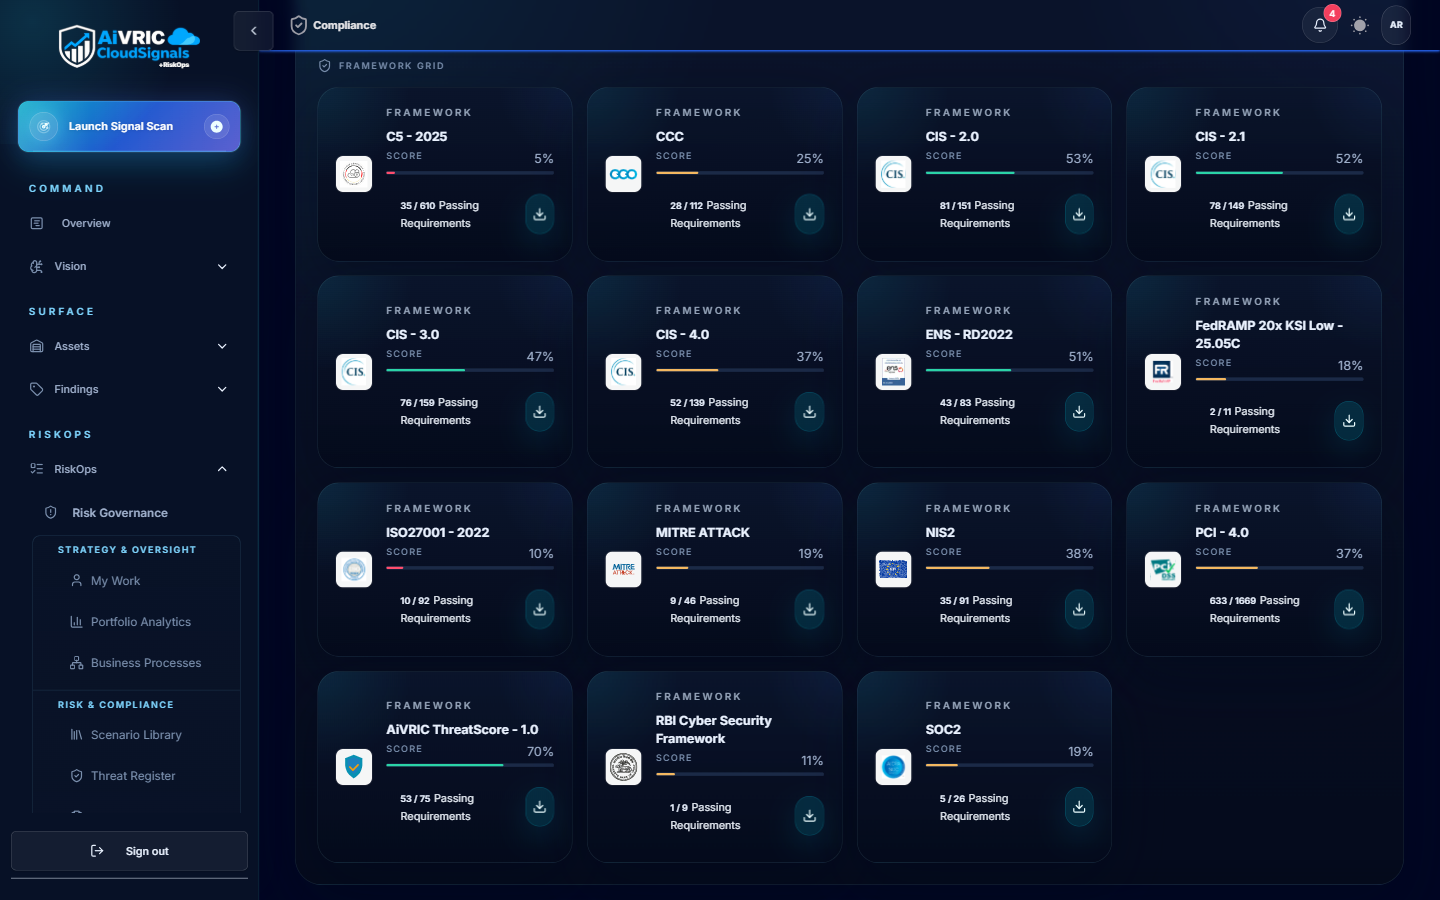Click "633 / 1669 Passing Requirements" text
Viewport: 1440px width, 900px height.
[1254, 609]
